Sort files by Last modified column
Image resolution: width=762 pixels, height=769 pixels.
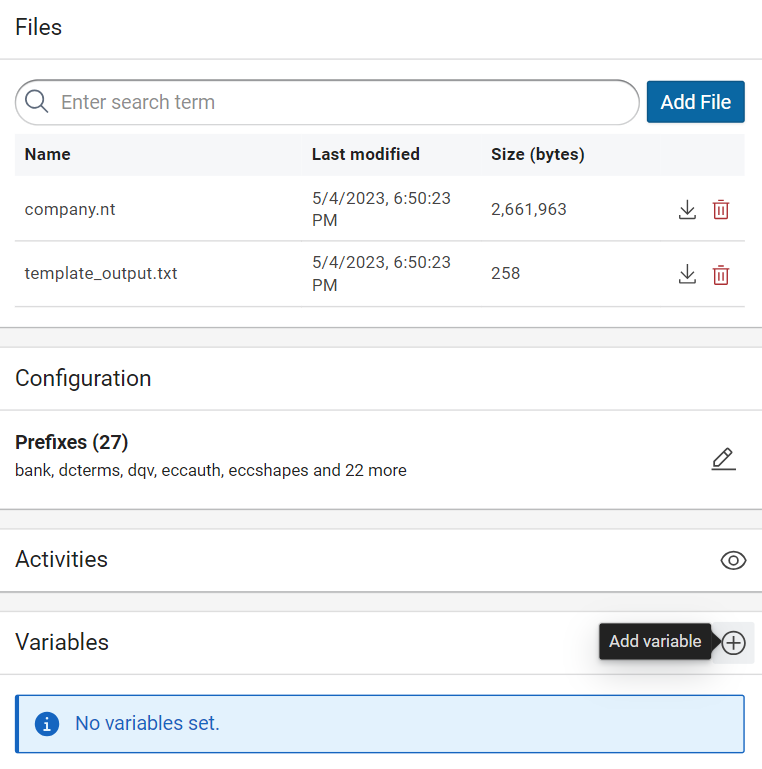365,154
